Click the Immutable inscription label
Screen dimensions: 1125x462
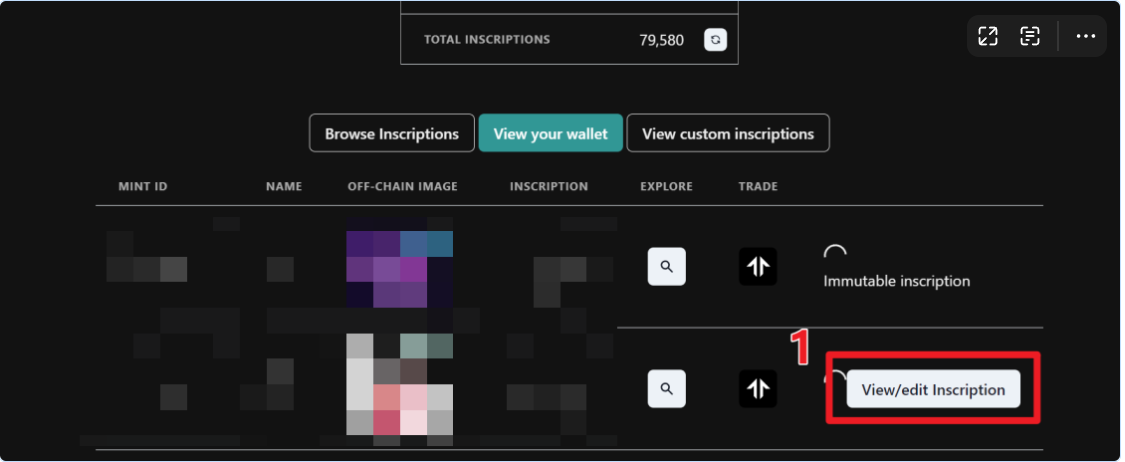tap(896, 281)
